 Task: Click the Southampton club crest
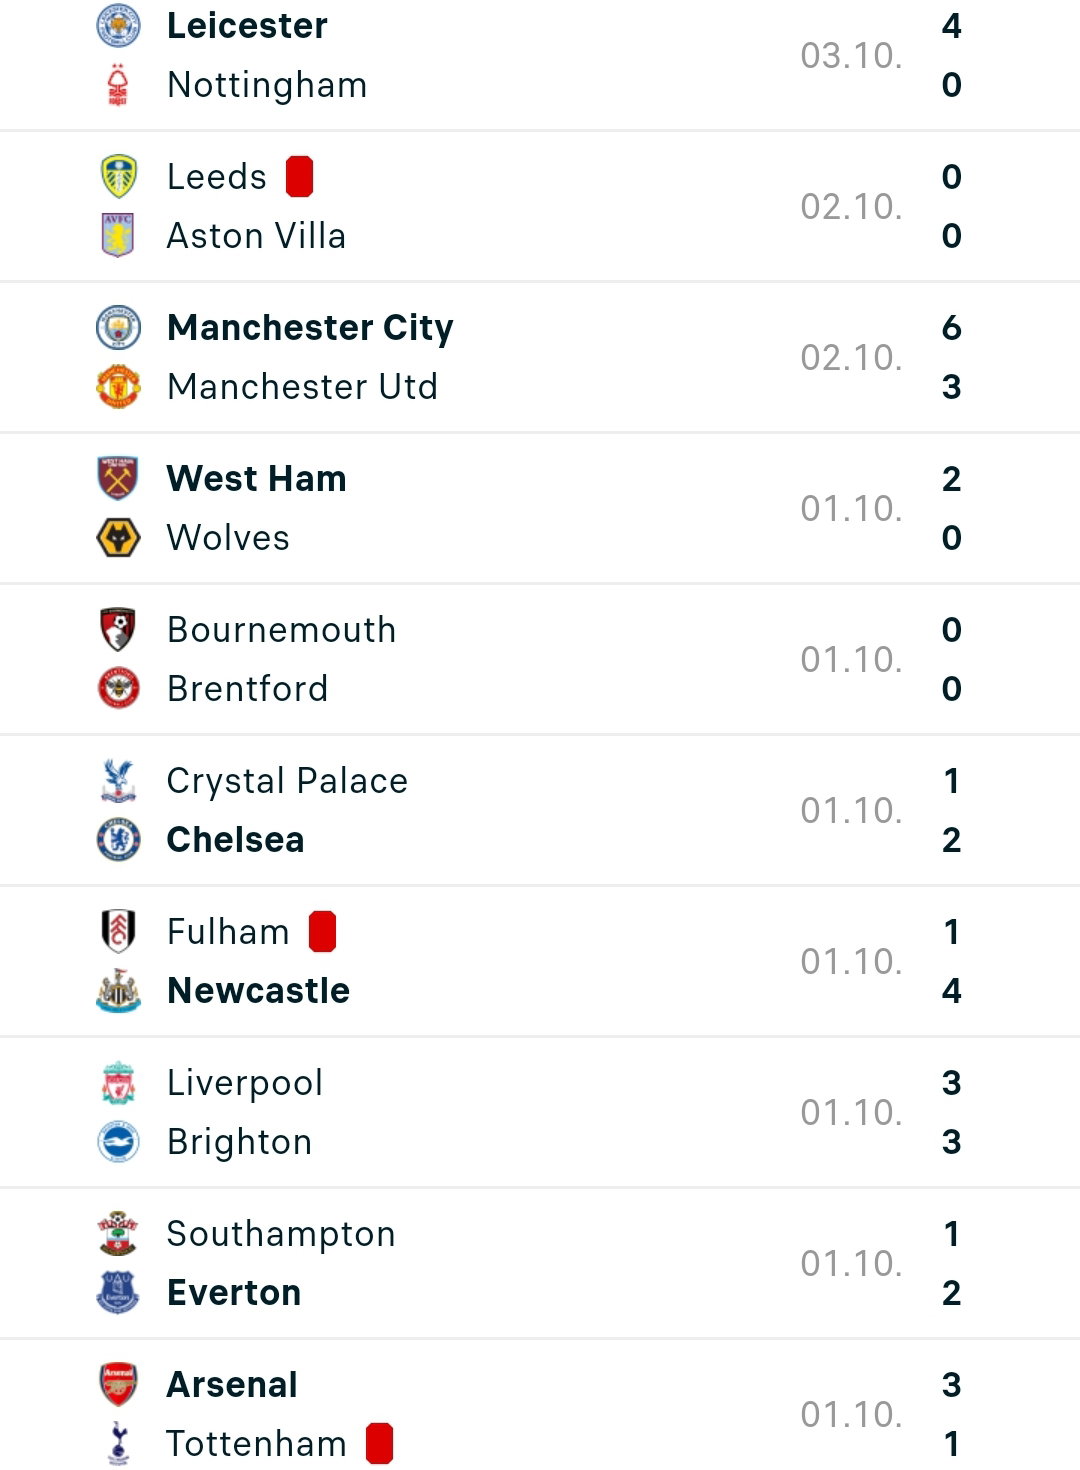pyautogui.click(x=118, y=1234)
